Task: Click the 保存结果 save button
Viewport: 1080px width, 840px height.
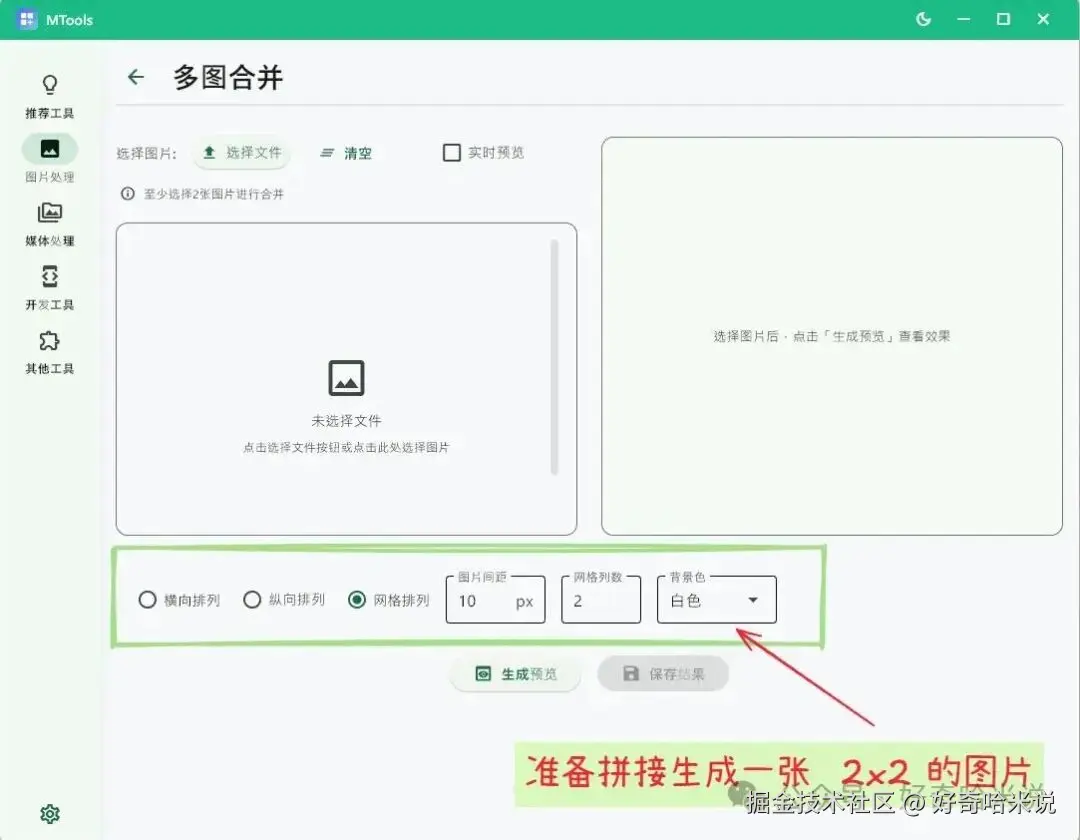Action: click(x=663, y=674)
